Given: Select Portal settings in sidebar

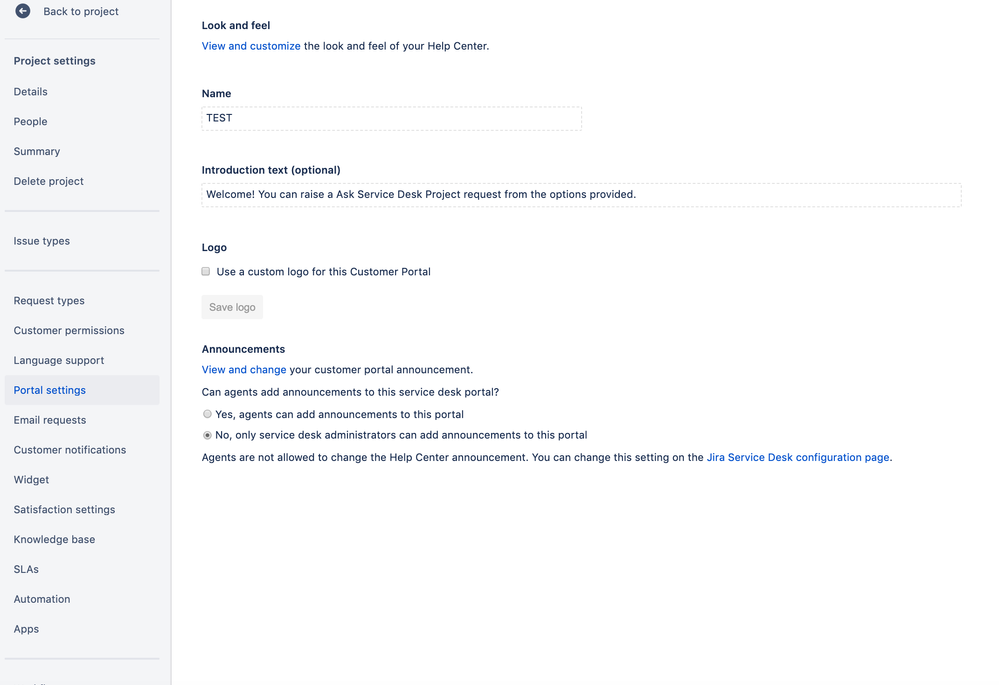Looking at the screenshot, I should [x=48, y=390].
